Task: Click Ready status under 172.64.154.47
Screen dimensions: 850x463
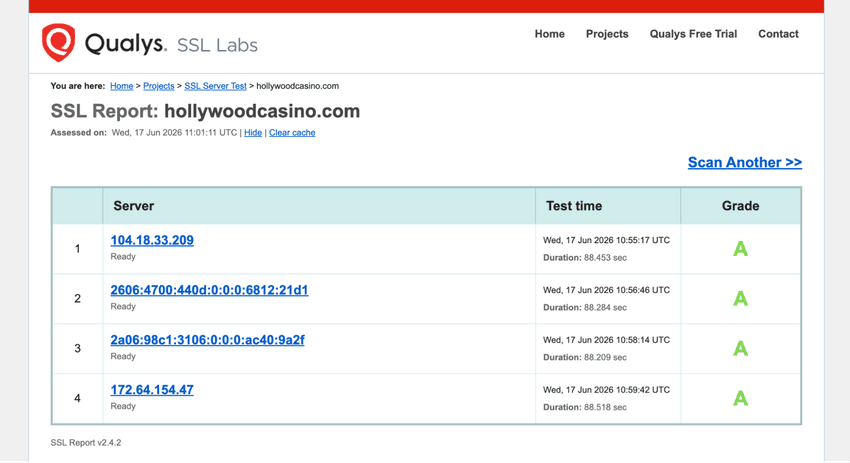Action: [123, 406]
